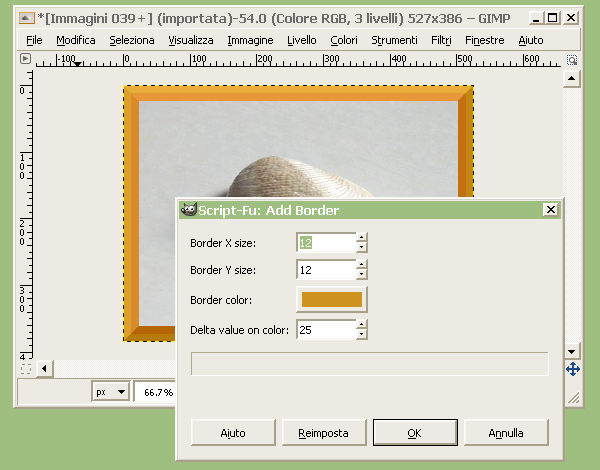Click the vertical scrollbar up arrow

click(x=573, y=78)
